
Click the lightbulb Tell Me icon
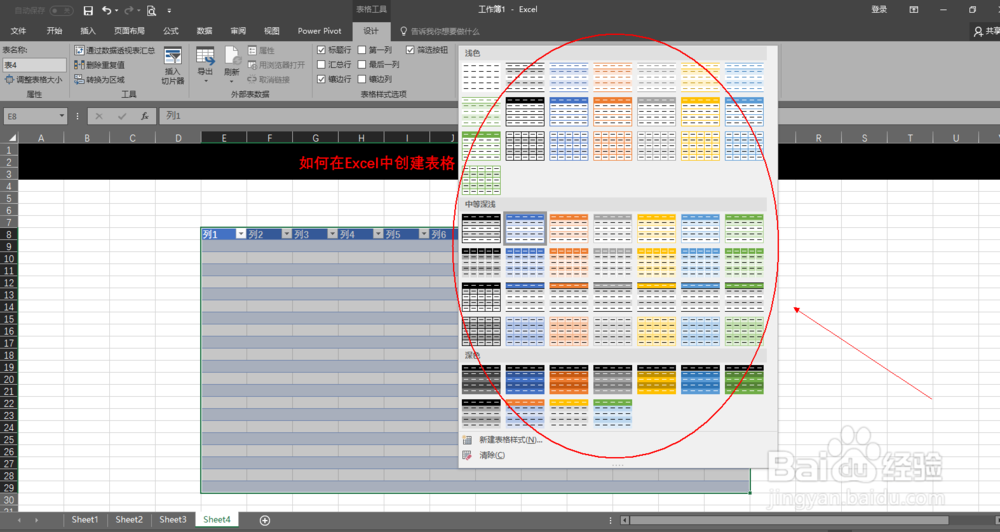click(404, 31)
